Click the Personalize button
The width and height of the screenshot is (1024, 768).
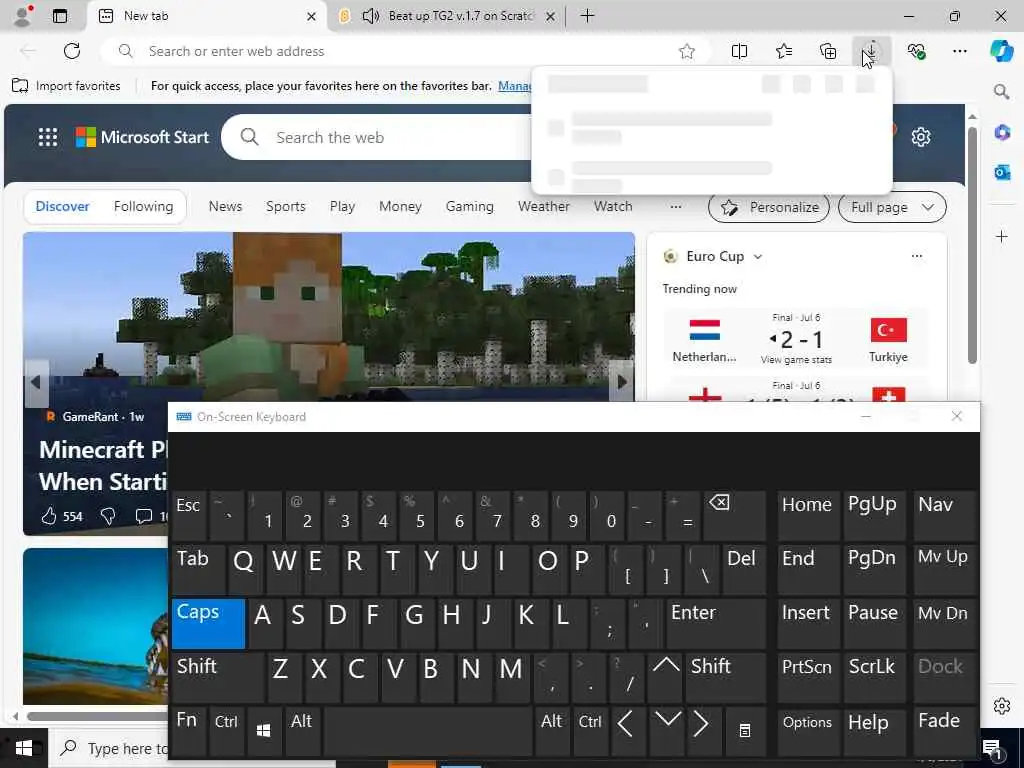coord(769,207)
